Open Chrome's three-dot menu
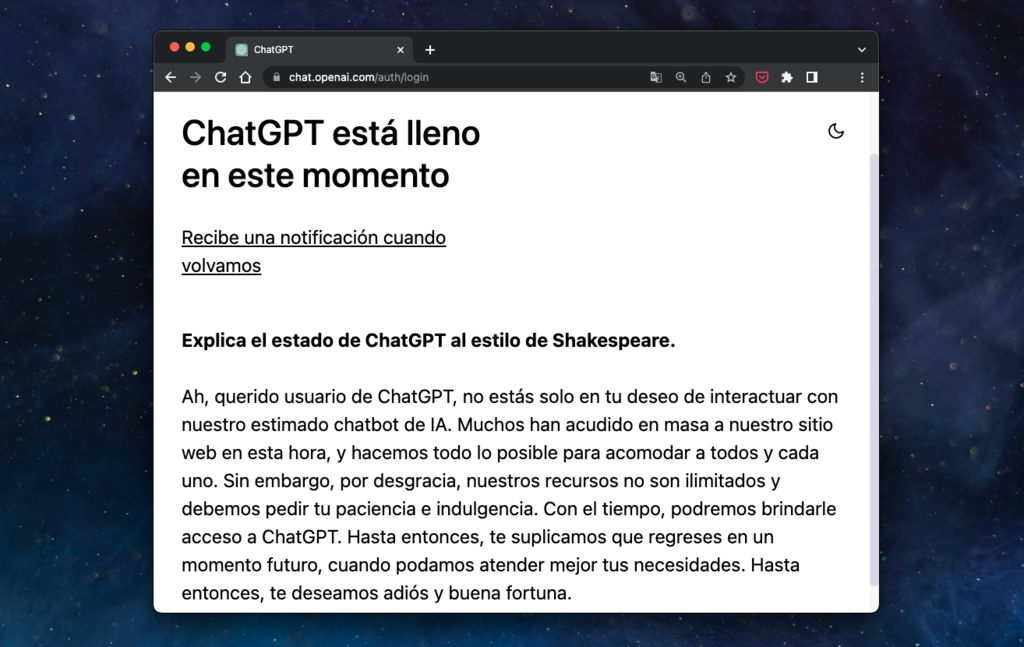This screenshot has height=647, width=1024. click(x=862, y=77)
